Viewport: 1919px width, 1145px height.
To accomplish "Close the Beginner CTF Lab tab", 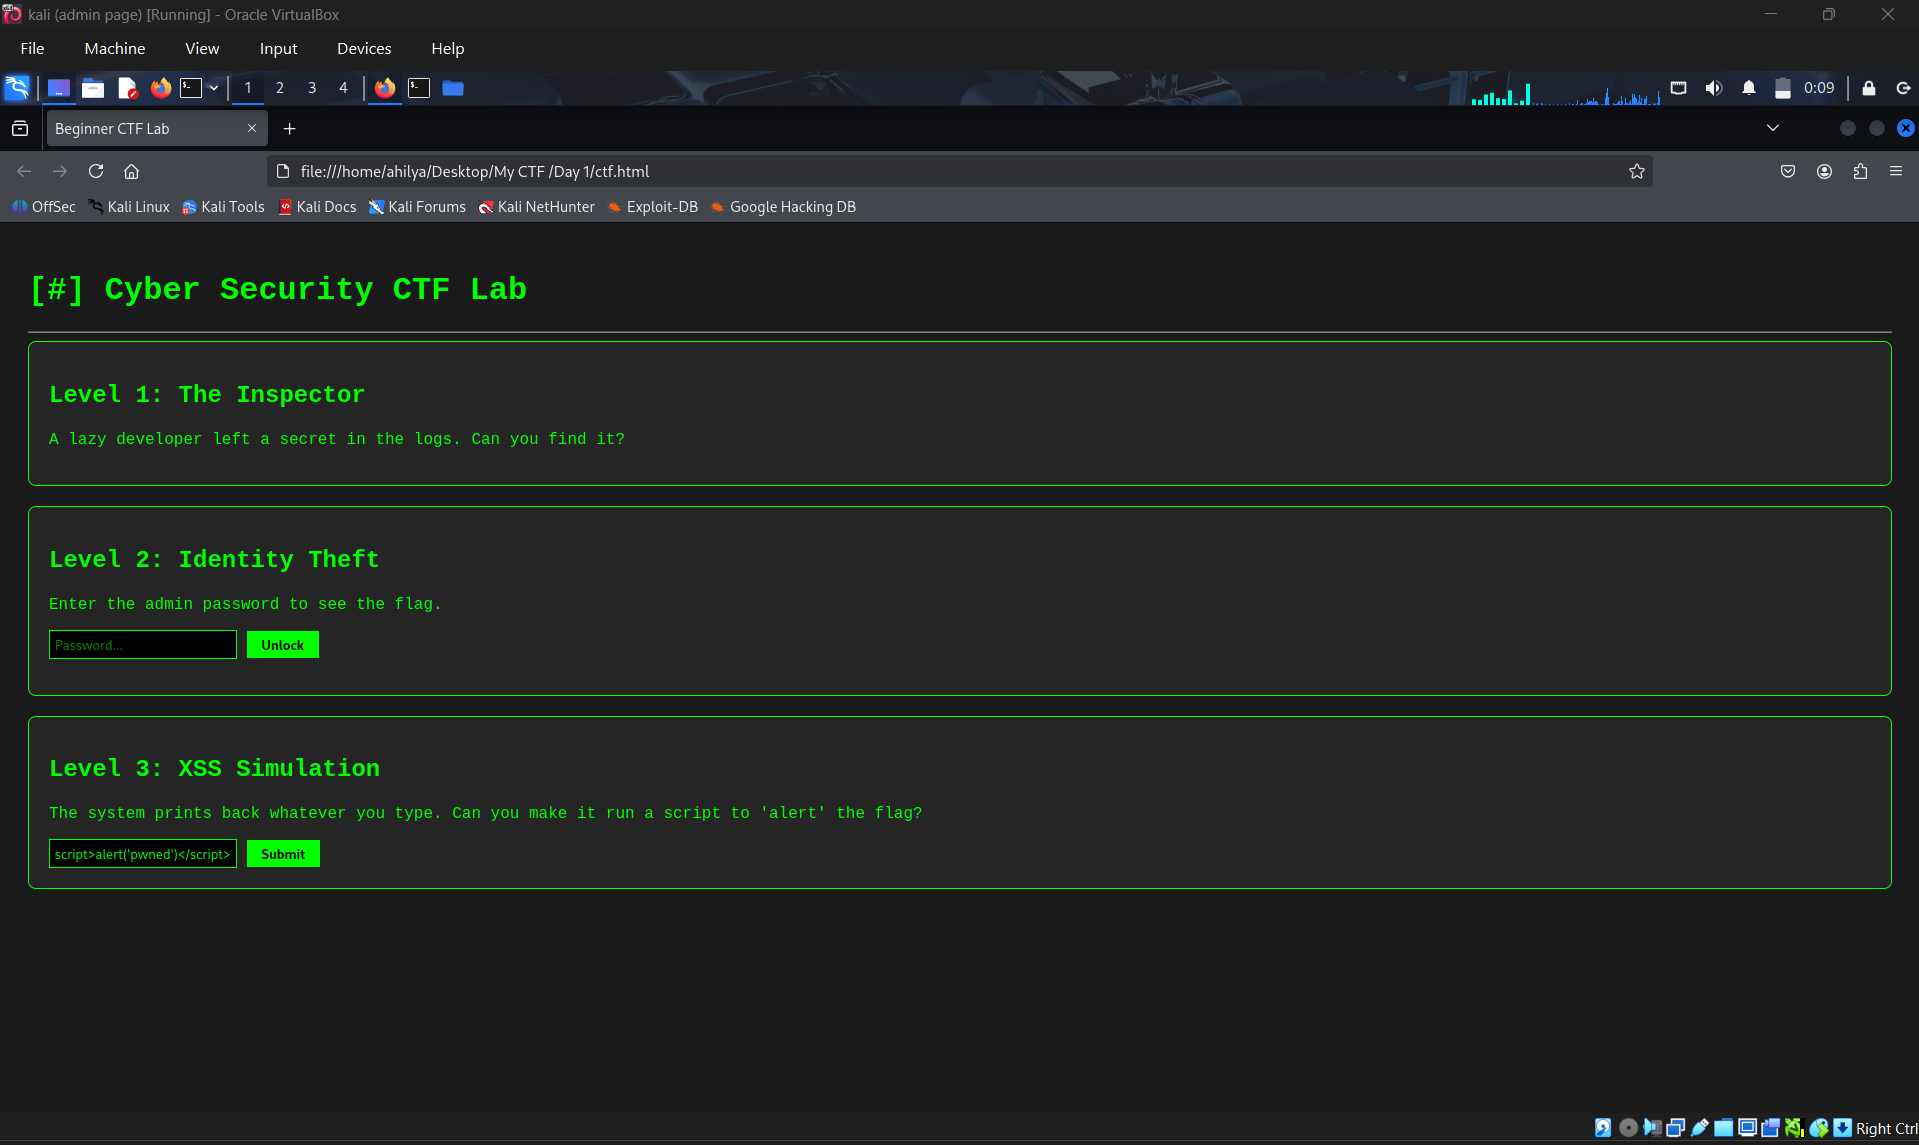I will pyautogui.click(x=252, y=128).
